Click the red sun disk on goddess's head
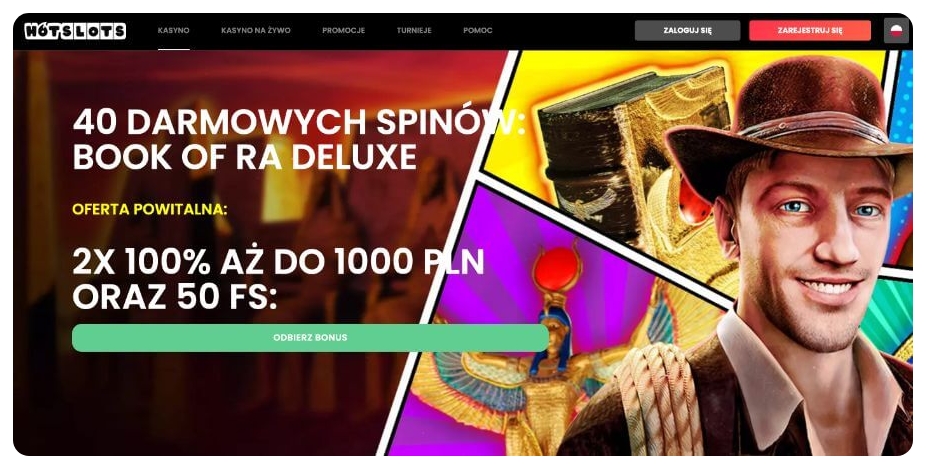 pyautogui.click(x=557, y=270)
